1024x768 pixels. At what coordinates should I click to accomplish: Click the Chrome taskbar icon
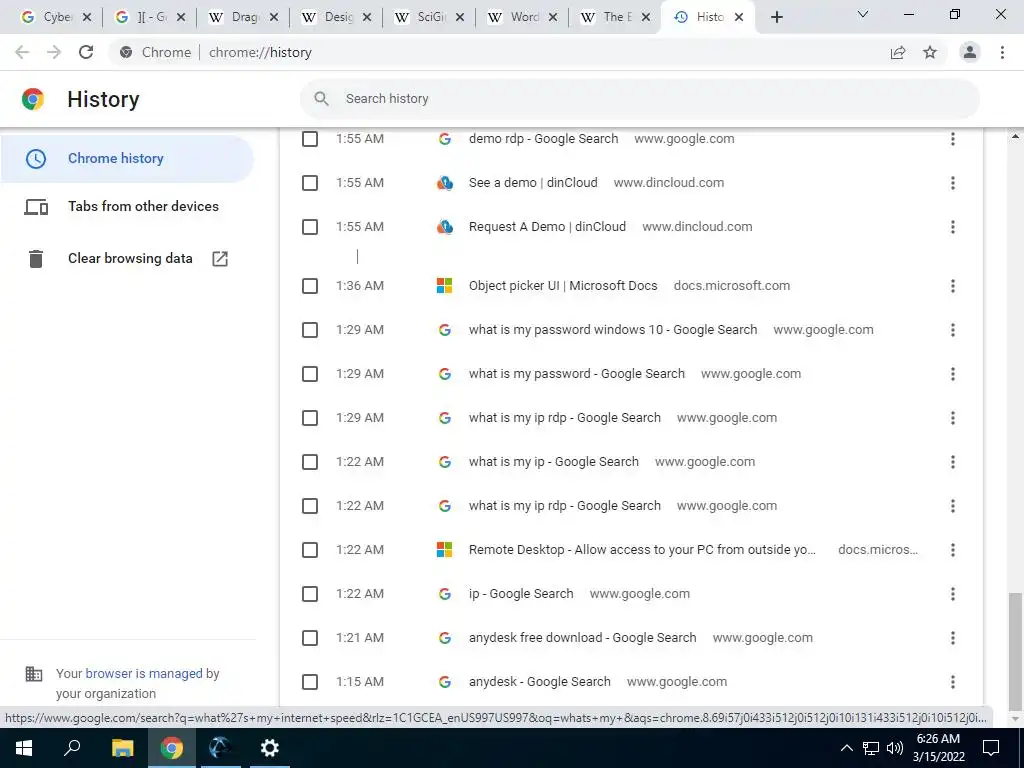(x=172, y=748)
